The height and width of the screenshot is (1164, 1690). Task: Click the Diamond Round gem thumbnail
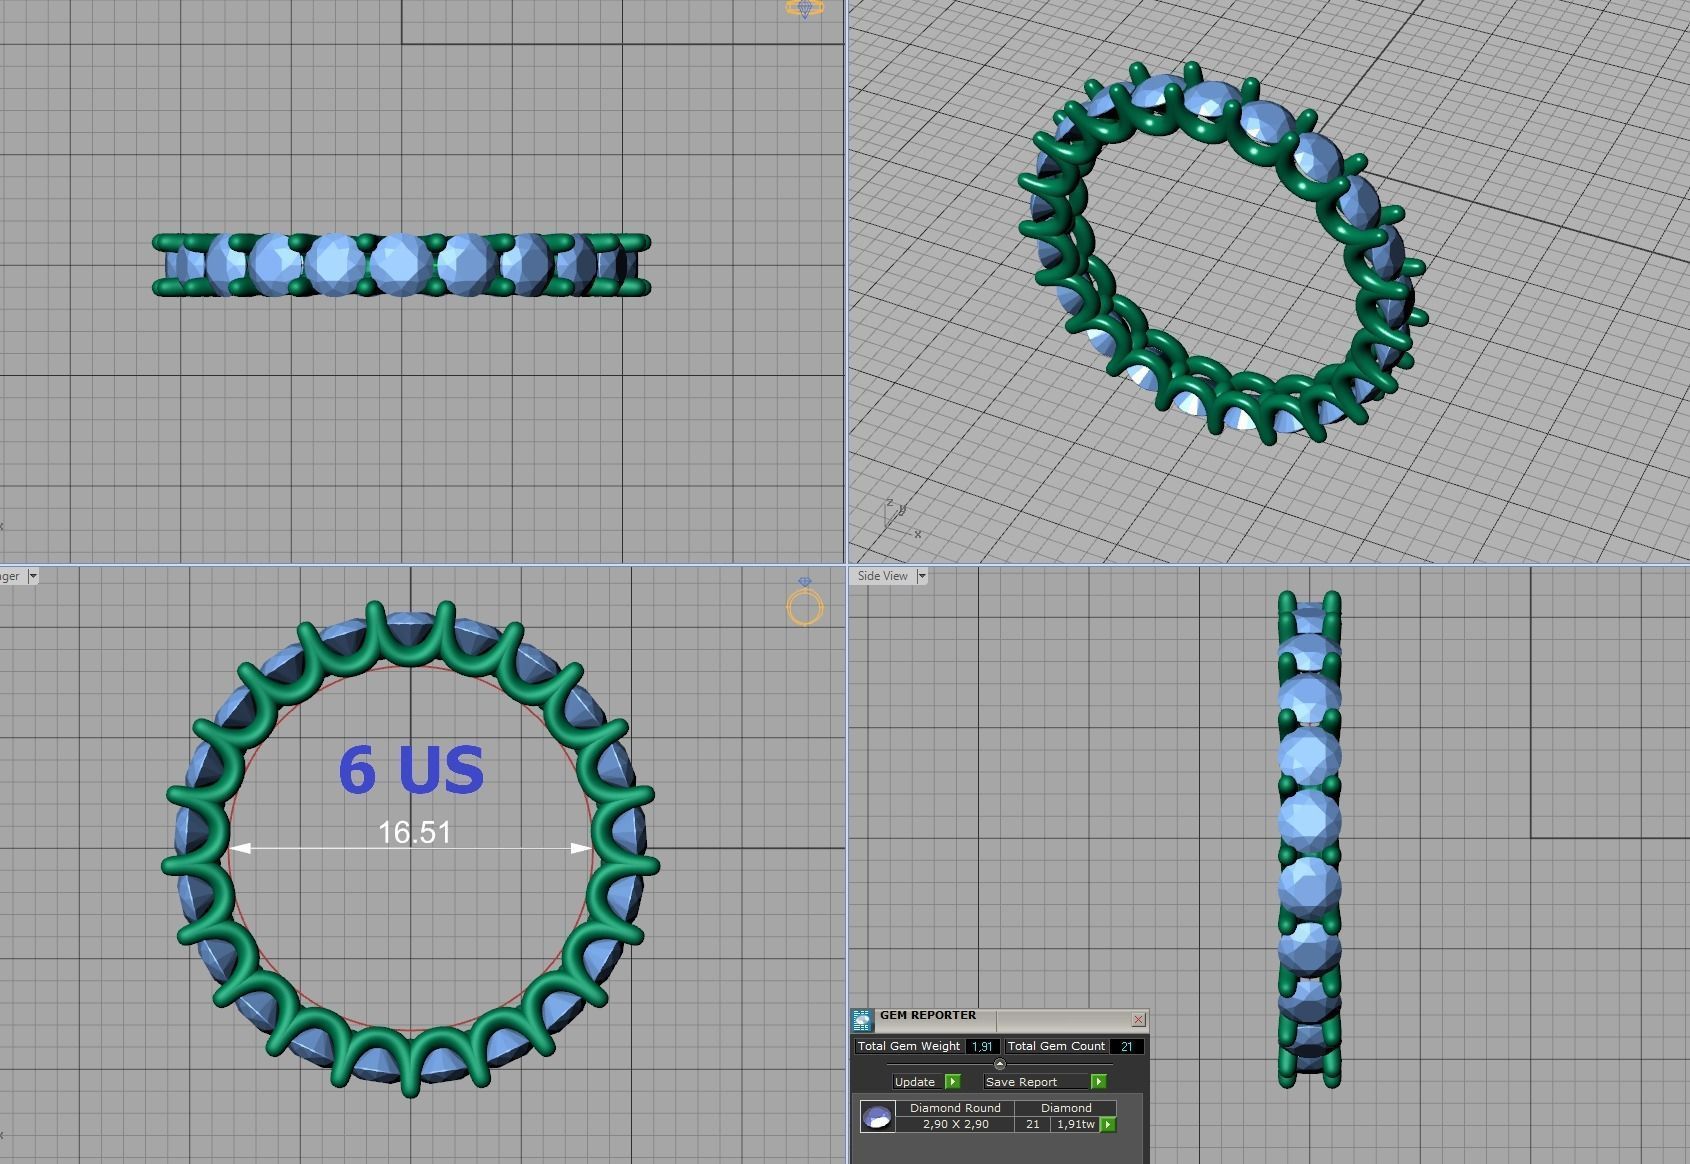877,1117
